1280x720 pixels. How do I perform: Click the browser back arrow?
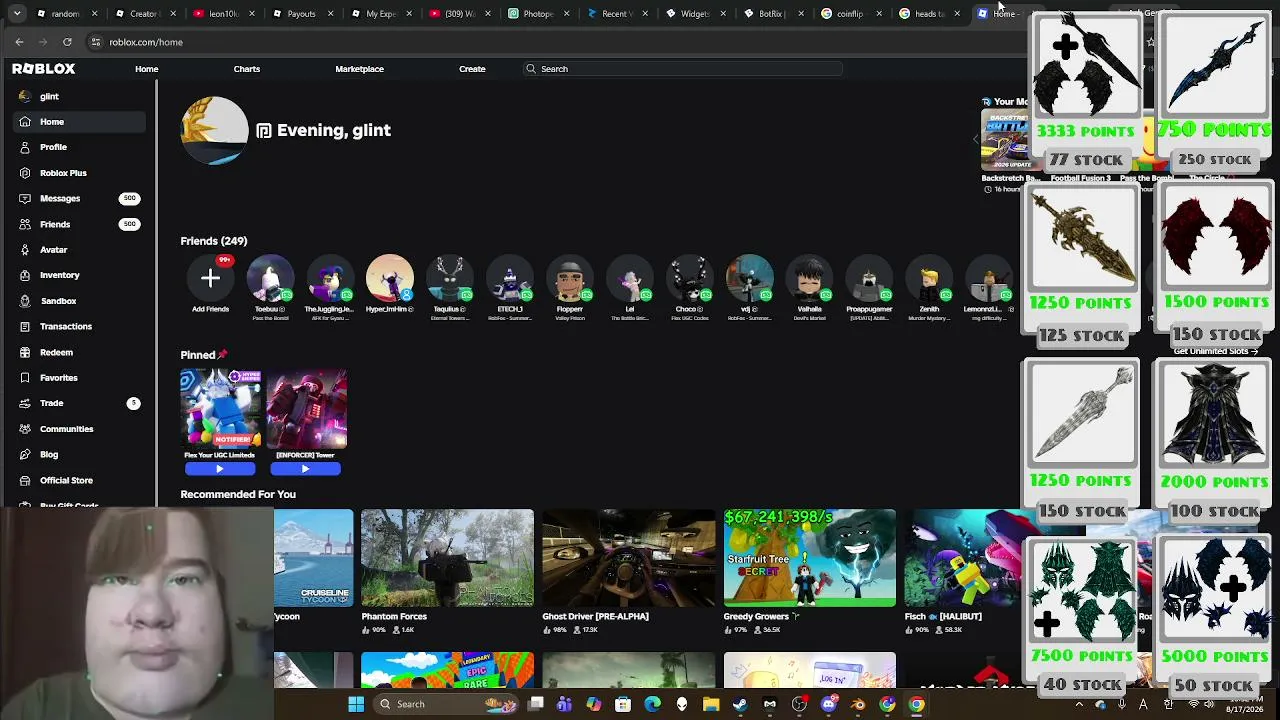pos(19,42)
